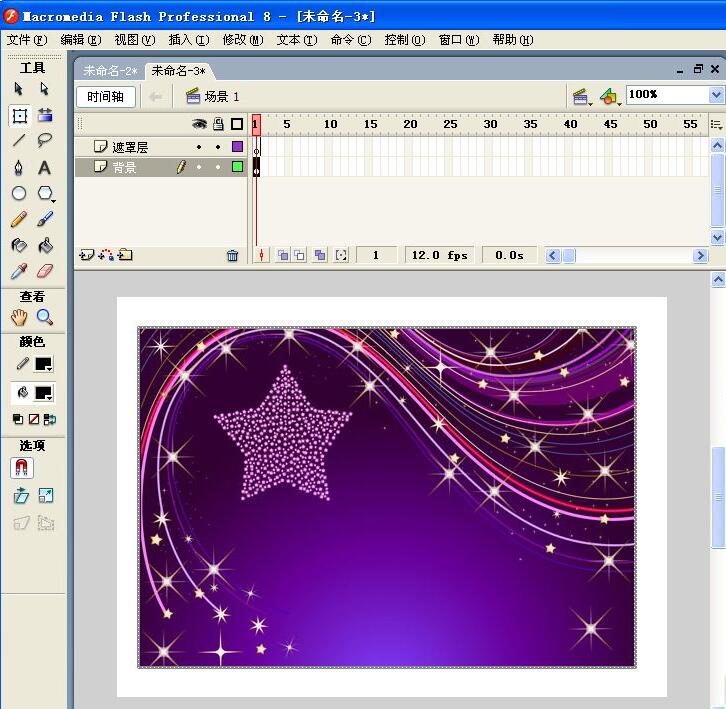The width and height of the screenshot is (726, 709).
Task: Select the Pen tool
Action: pyautogui.click(x=19, y=167)
